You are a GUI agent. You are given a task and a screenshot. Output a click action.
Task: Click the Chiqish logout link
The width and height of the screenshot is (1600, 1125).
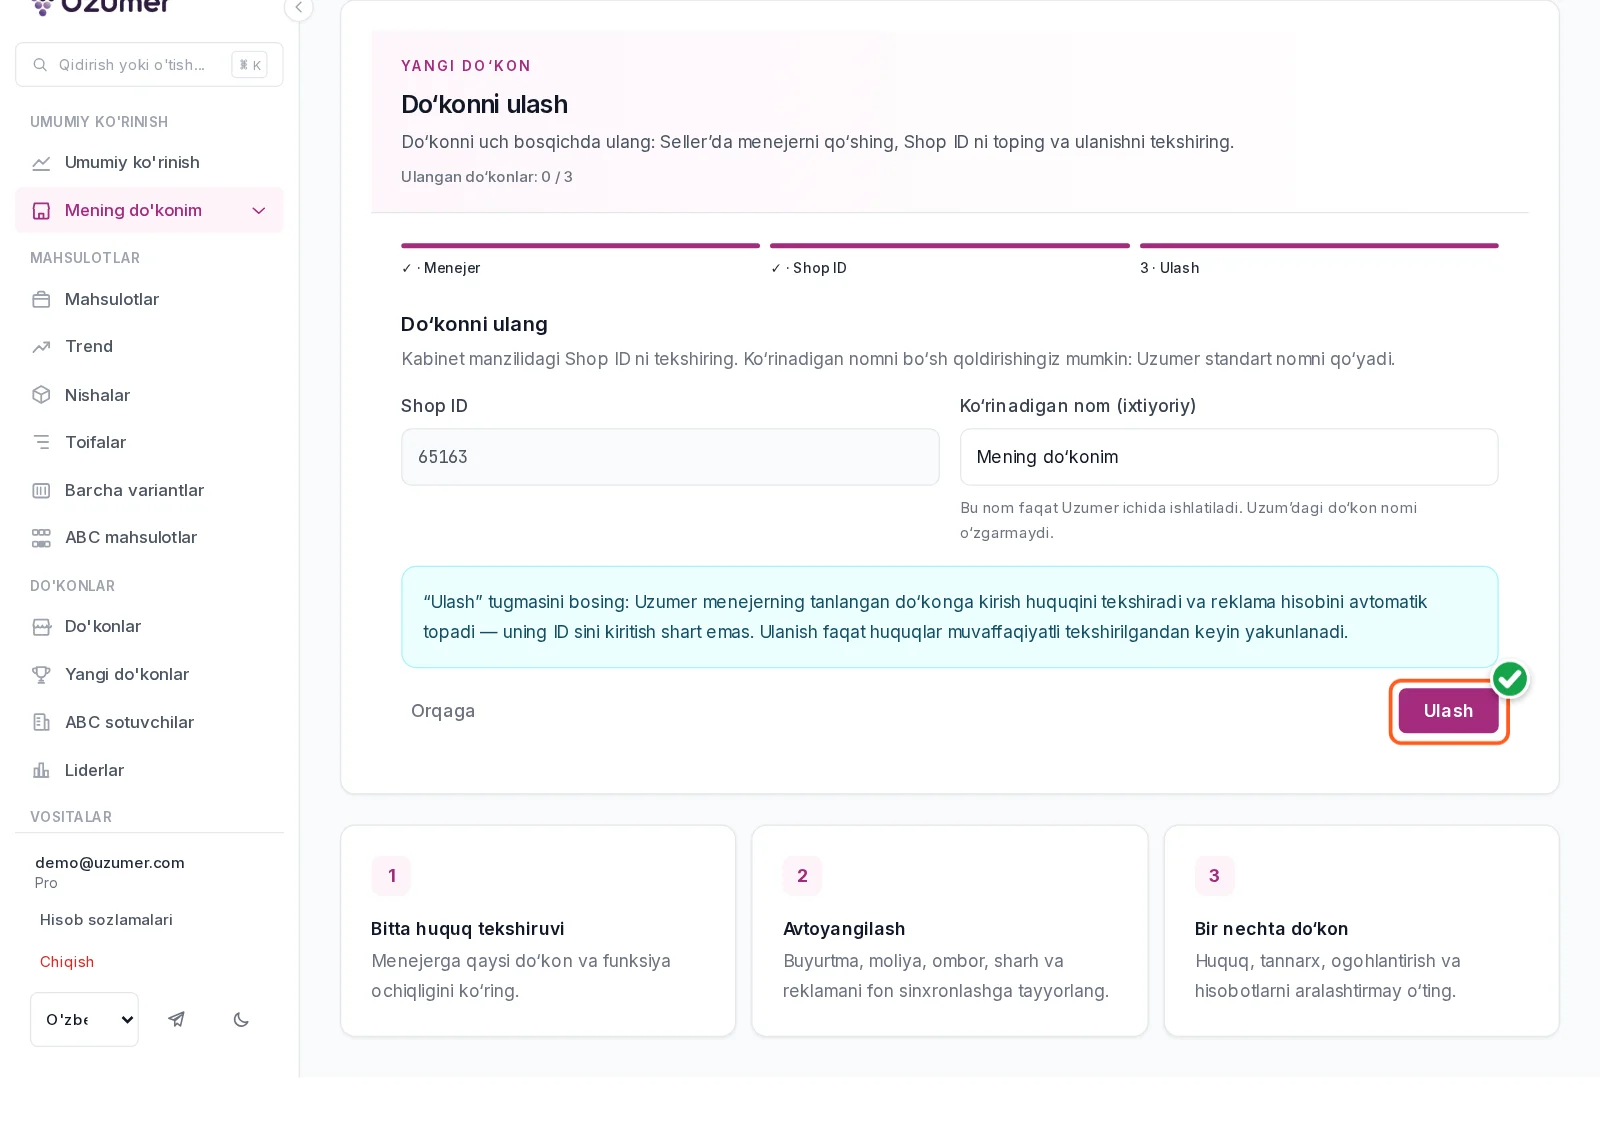[x=67, y=962]
